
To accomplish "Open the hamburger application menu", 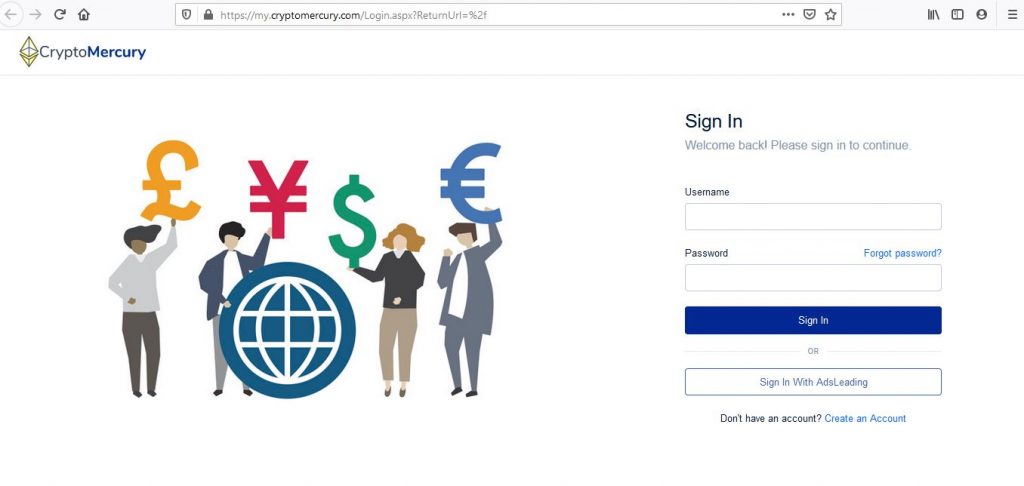I will click(1012, 14).
